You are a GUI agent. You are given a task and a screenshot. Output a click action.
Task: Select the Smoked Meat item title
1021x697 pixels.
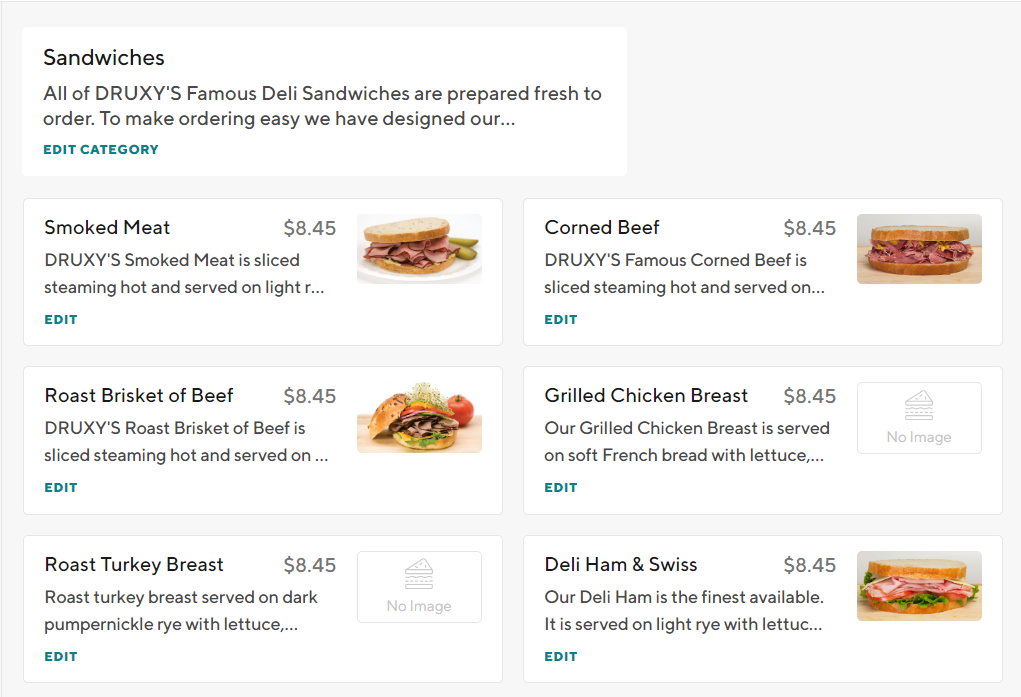pyautogui.click(x=107, y=228)
